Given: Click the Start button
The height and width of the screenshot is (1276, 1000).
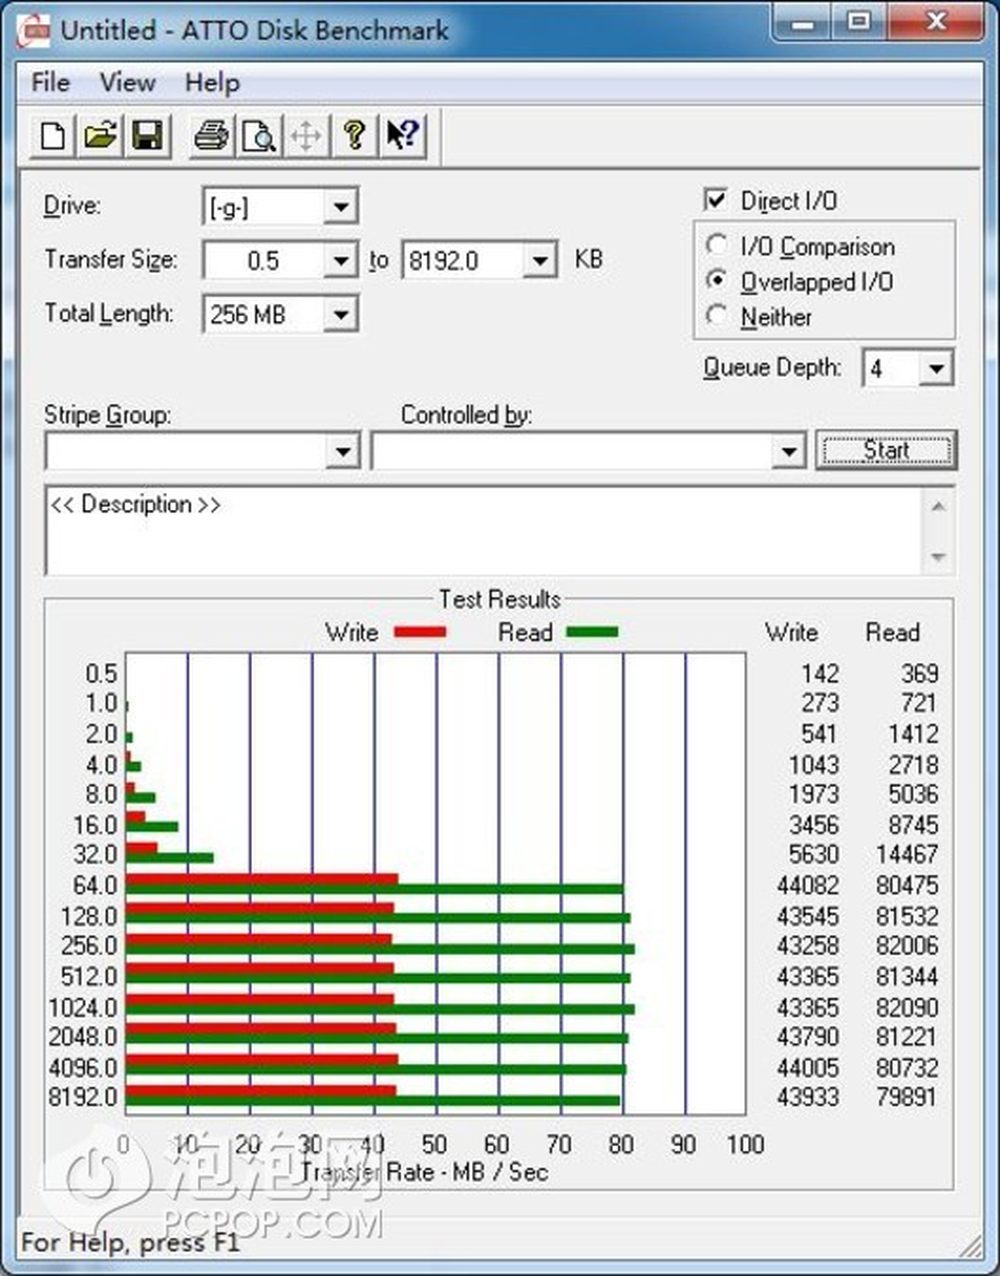Looking at the screenshot, I should 886,450.
